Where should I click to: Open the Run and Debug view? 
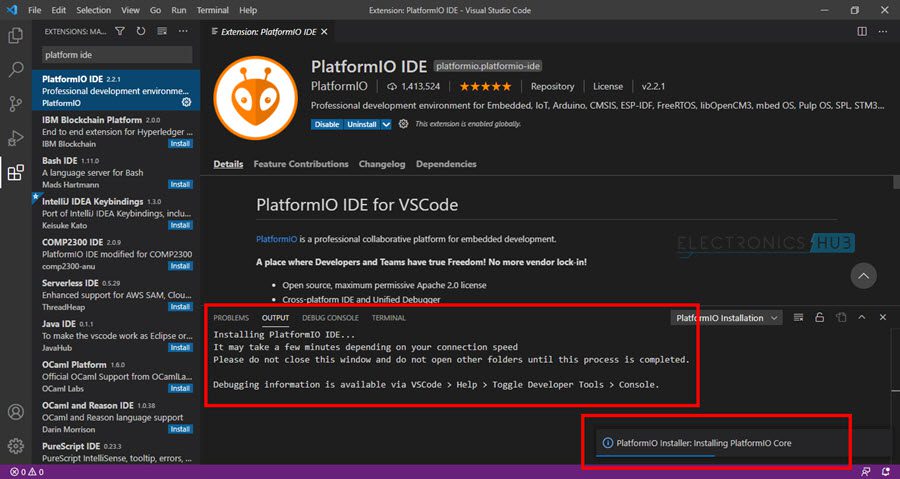(15, 138)
